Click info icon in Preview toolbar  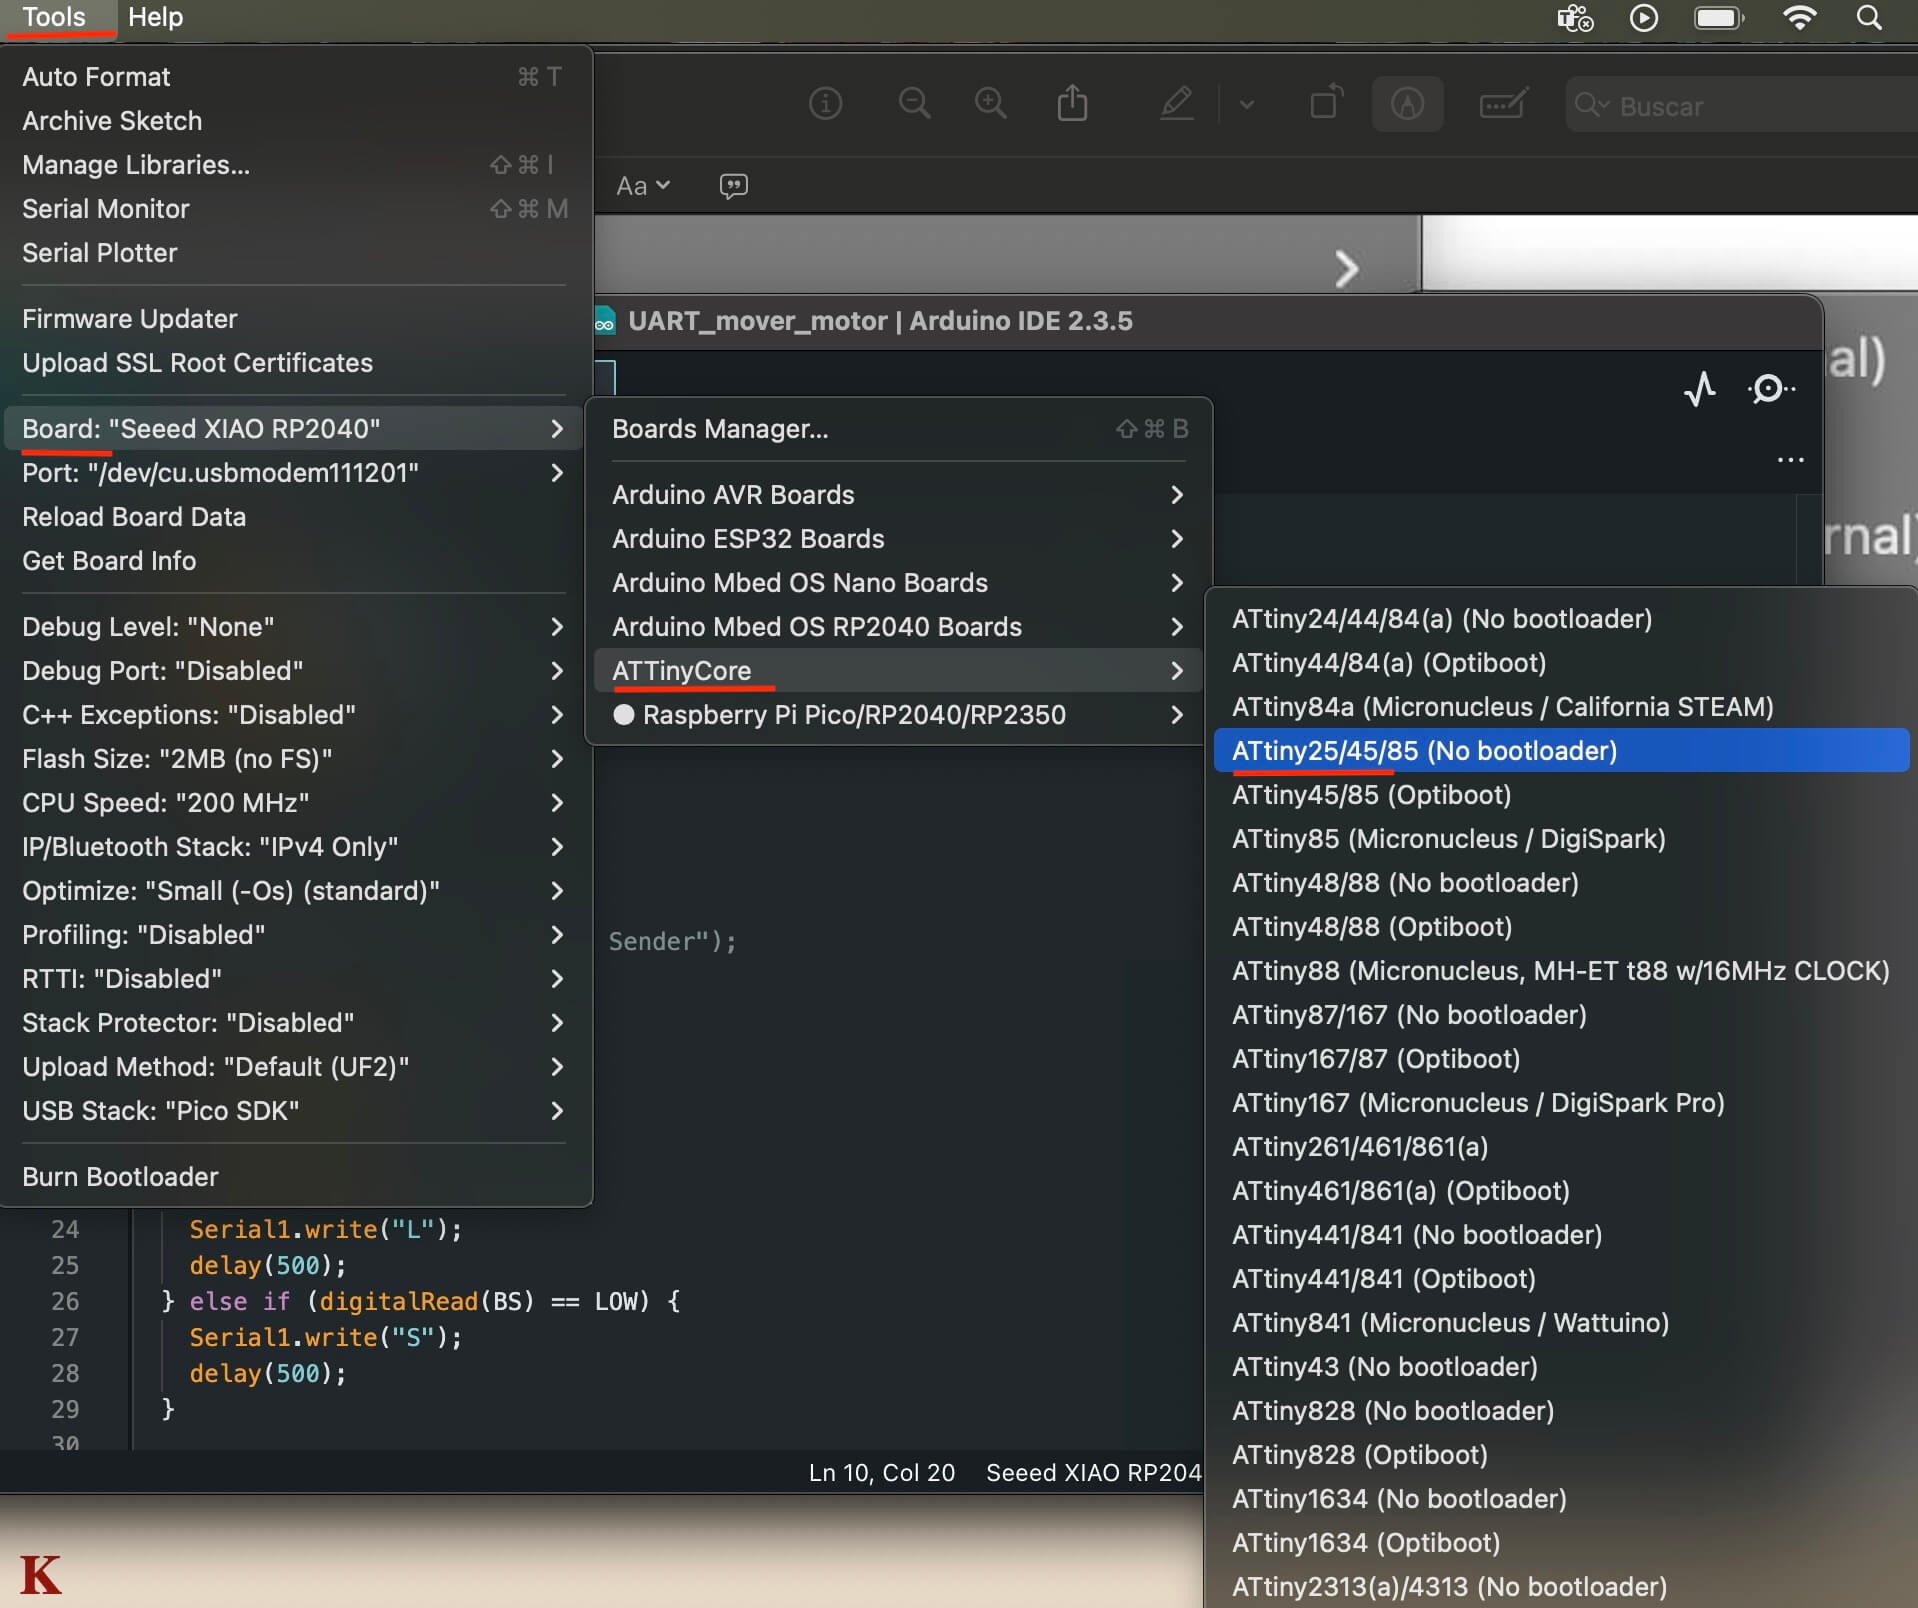[825, 103]
